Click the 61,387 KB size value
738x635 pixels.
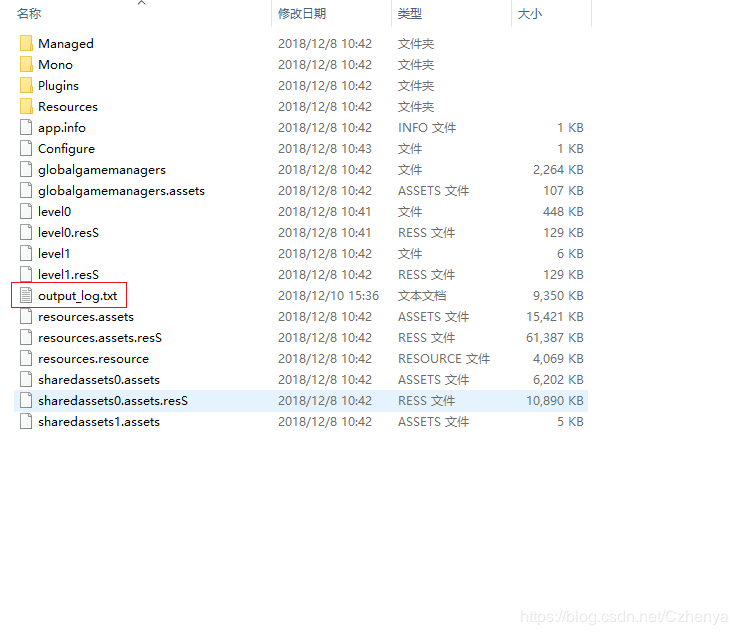pos(555,338)
